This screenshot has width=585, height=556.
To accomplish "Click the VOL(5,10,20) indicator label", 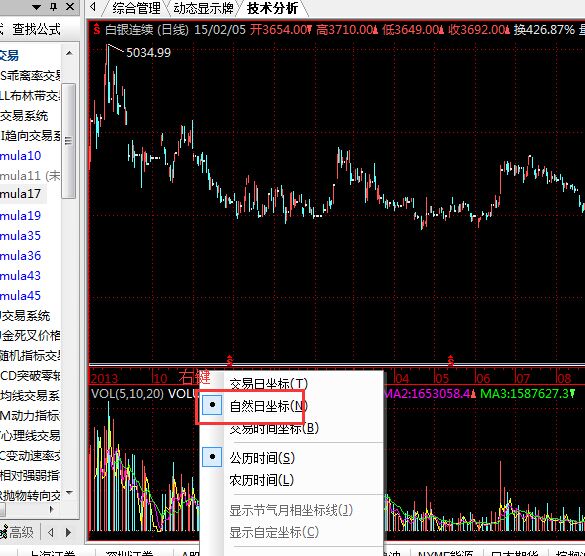I will pyautogui.click(x=127, y=394).
